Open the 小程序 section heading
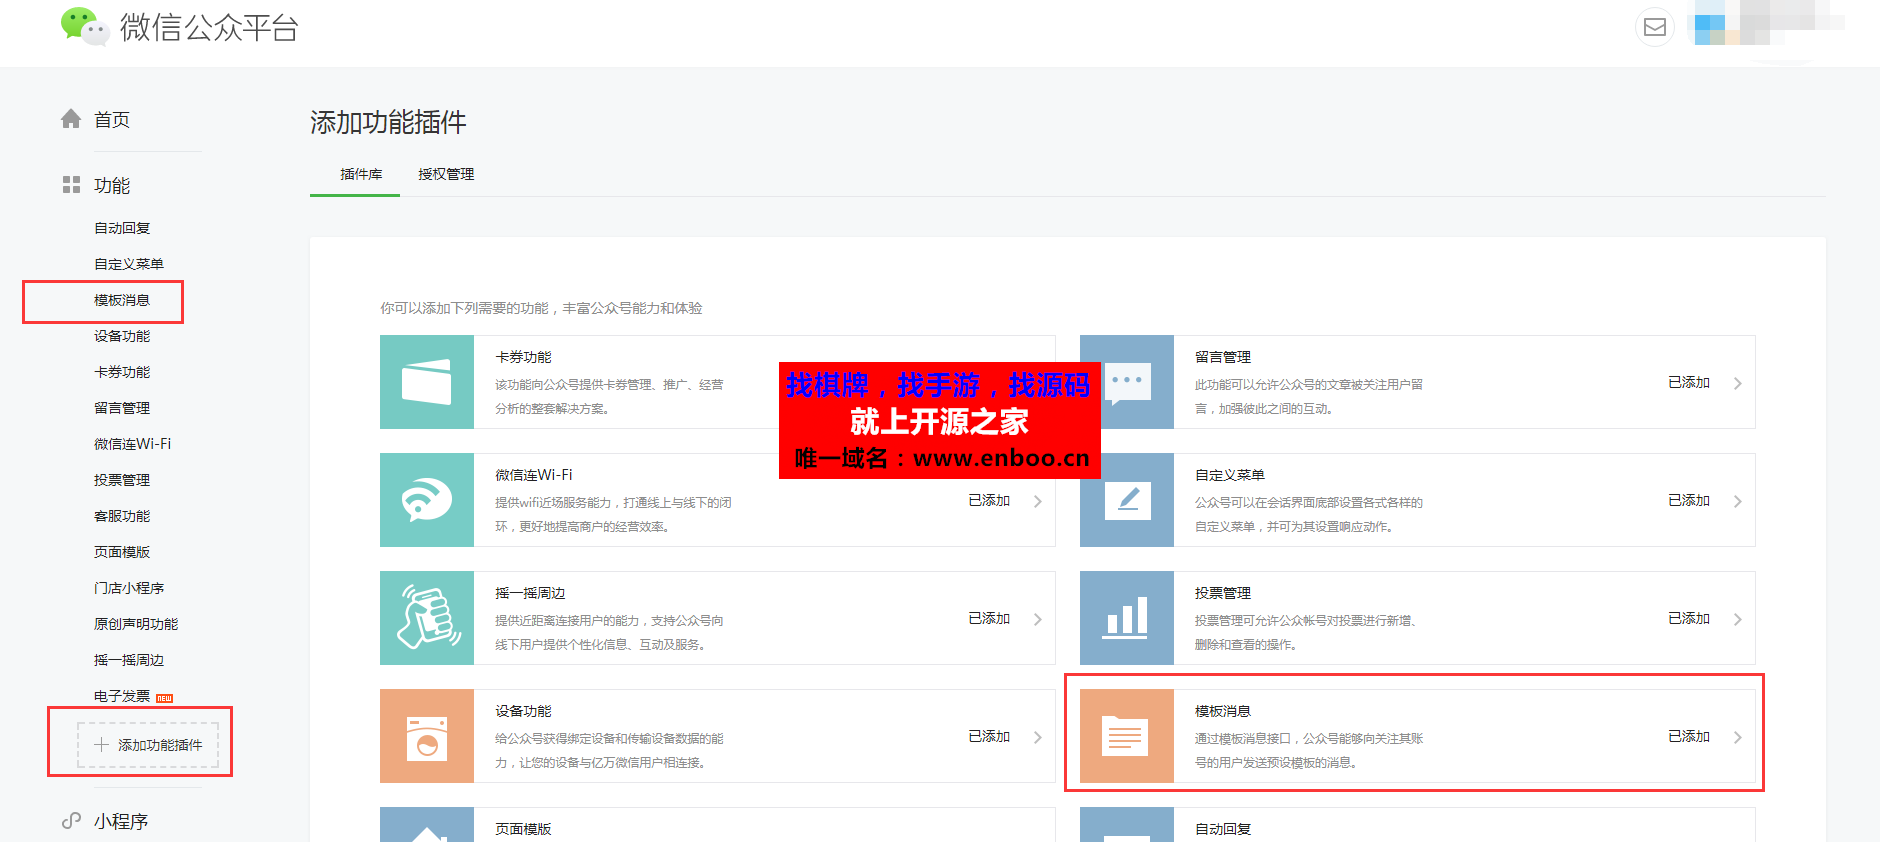The width and height of the screenshot is (1880, 842). [x=121, y=822]
